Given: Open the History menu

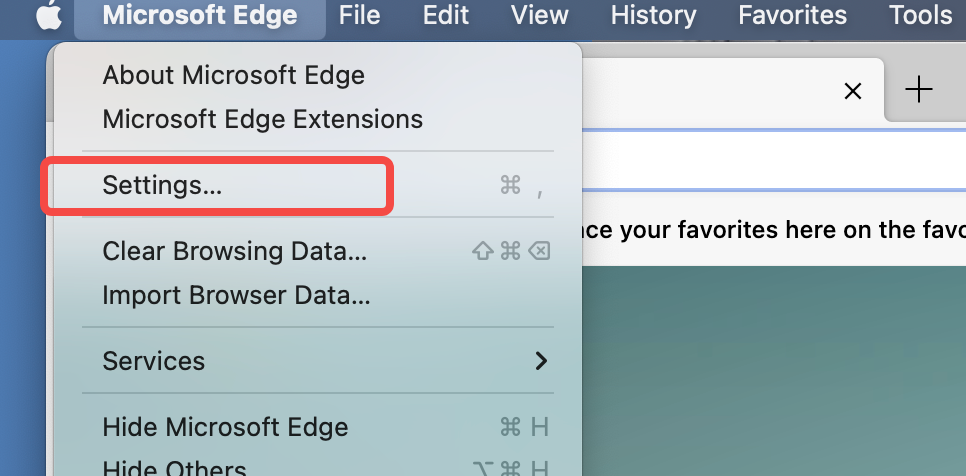Looking at the screenshot, I should (x=653, y=16).
